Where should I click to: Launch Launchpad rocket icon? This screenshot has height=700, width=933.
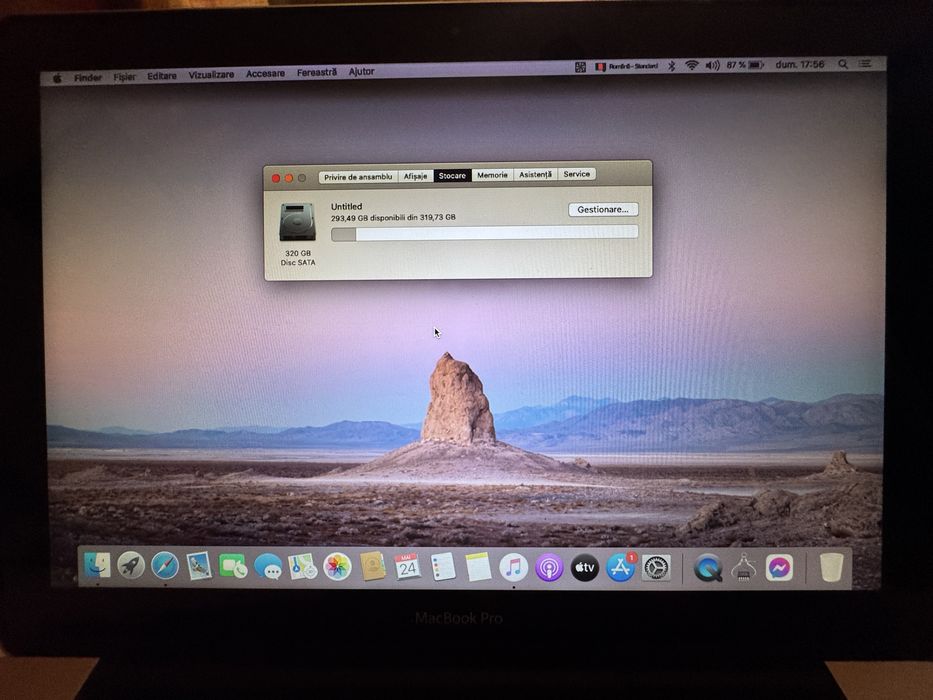(x=131, y=565)
